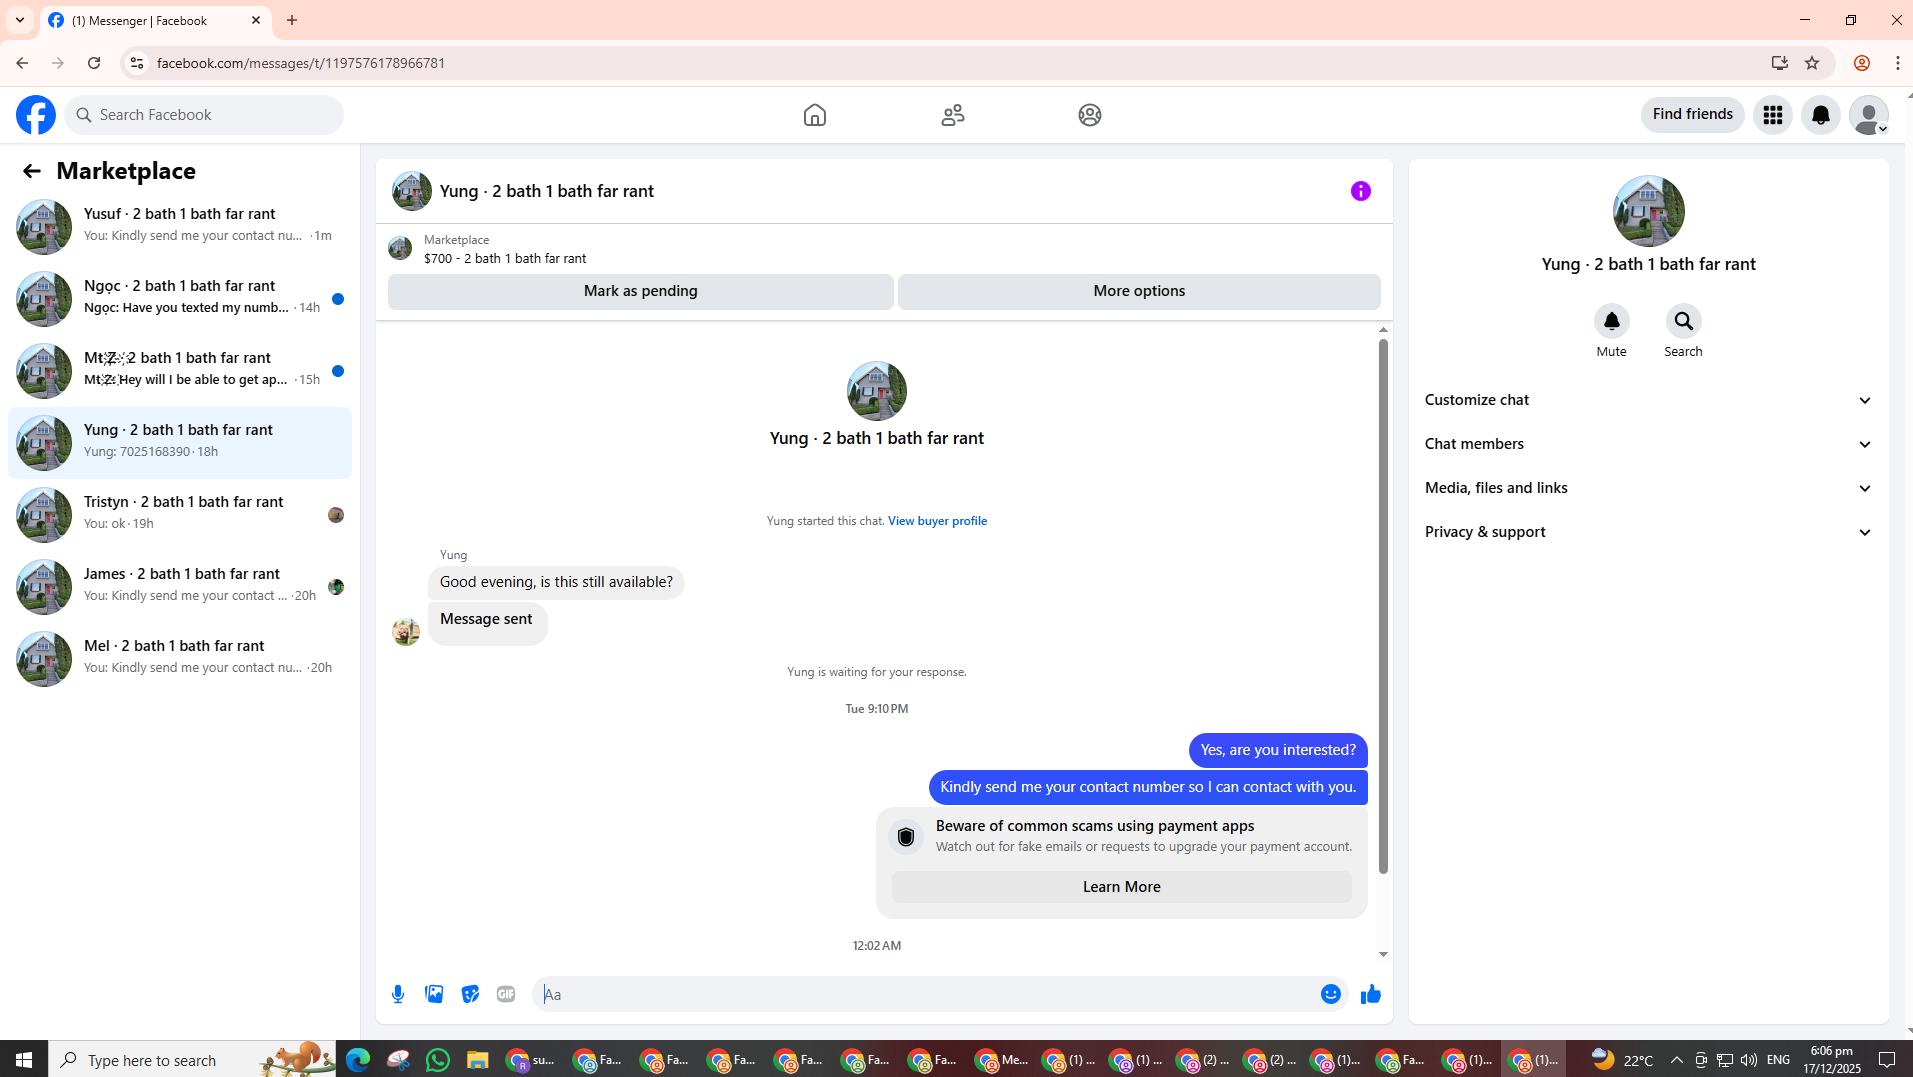Screen dimensions: 1913x1077
Task: Click Yung's listing thumbnail in right panel
Action: (x=1648, y=211)
